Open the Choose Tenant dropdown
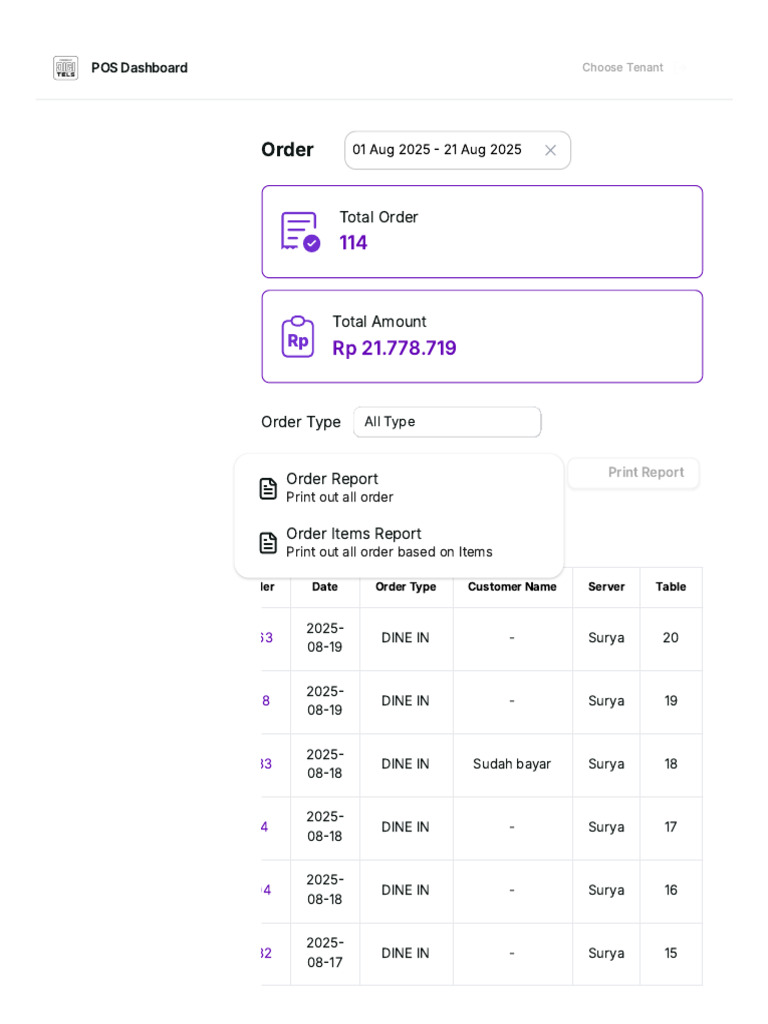The height and width of the screenshot is (1024, 768). point(630,68)
